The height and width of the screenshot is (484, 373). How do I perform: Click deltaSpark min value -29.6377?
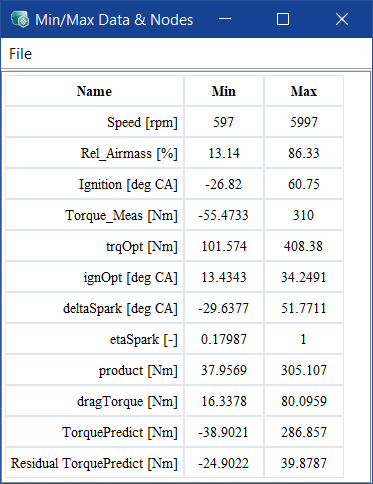[x=224, y=308]
